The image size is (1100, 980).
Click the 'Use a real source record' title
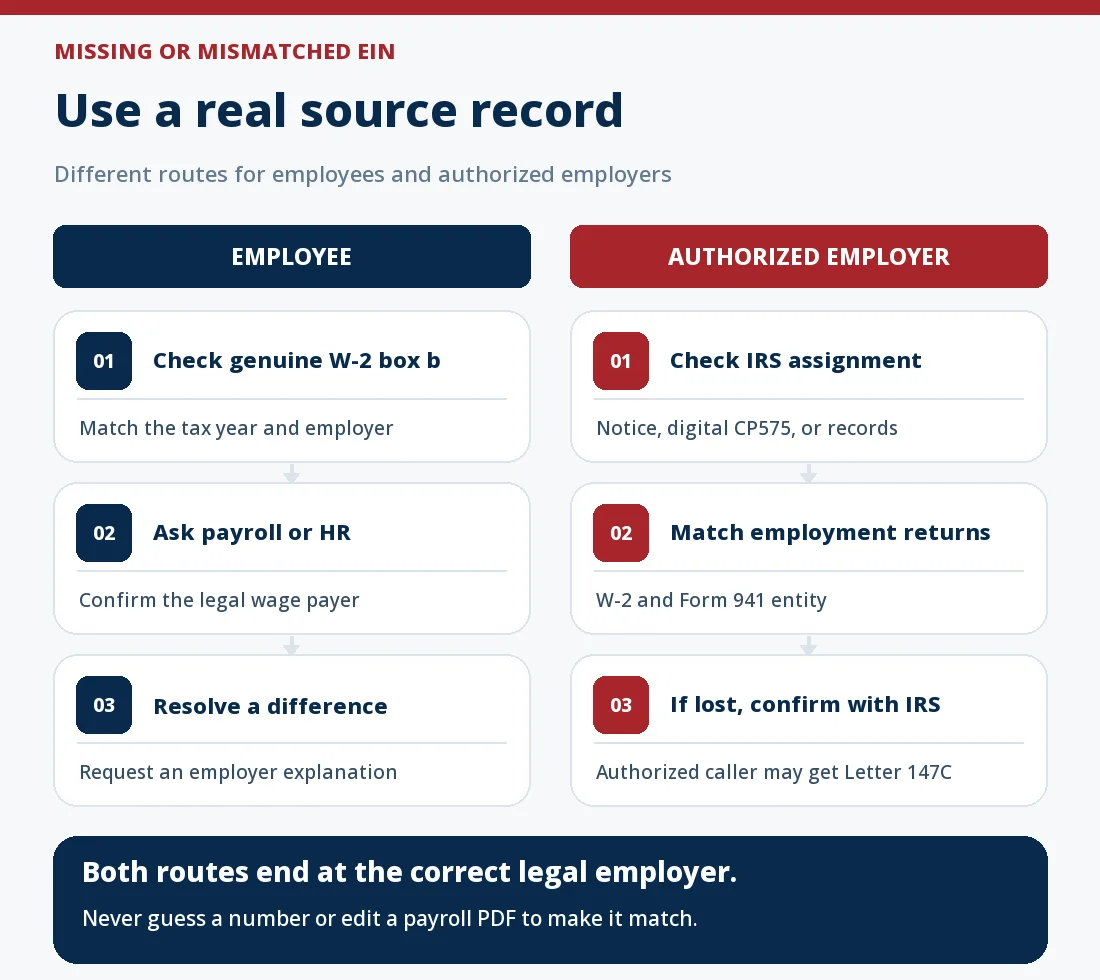pyautogui.click(x=339, y=111)
